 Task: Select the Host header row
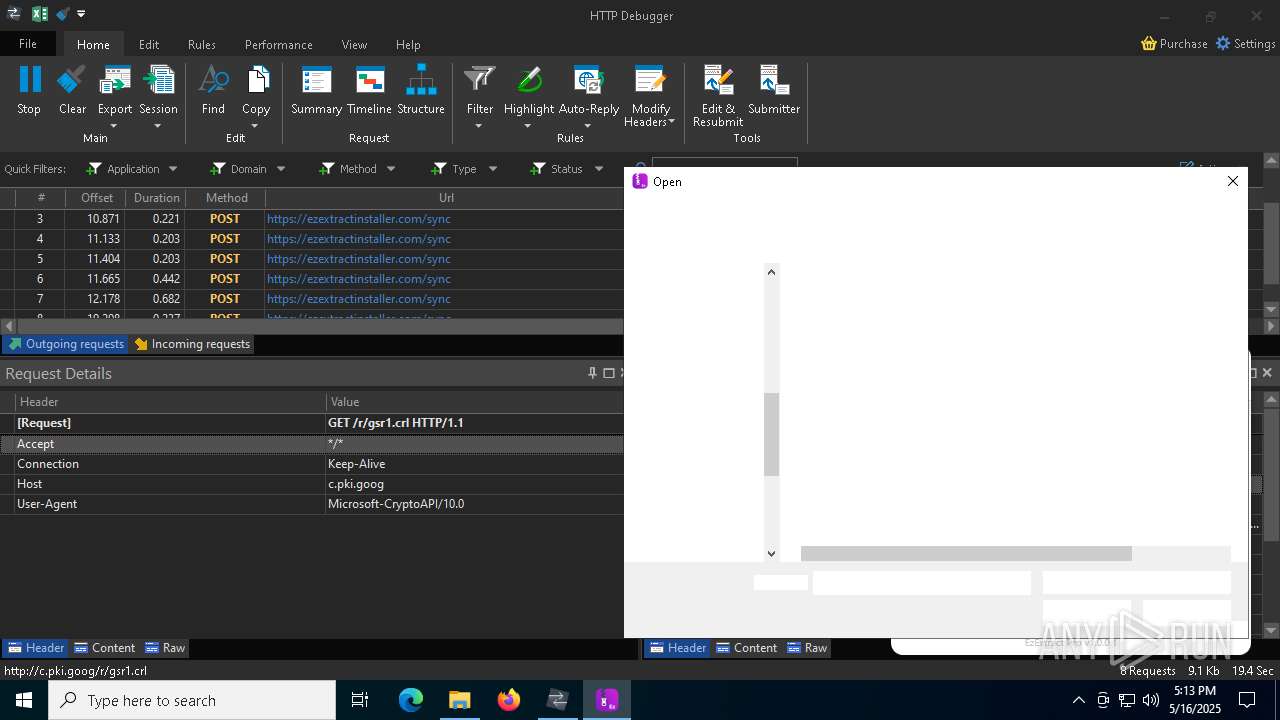311,484
